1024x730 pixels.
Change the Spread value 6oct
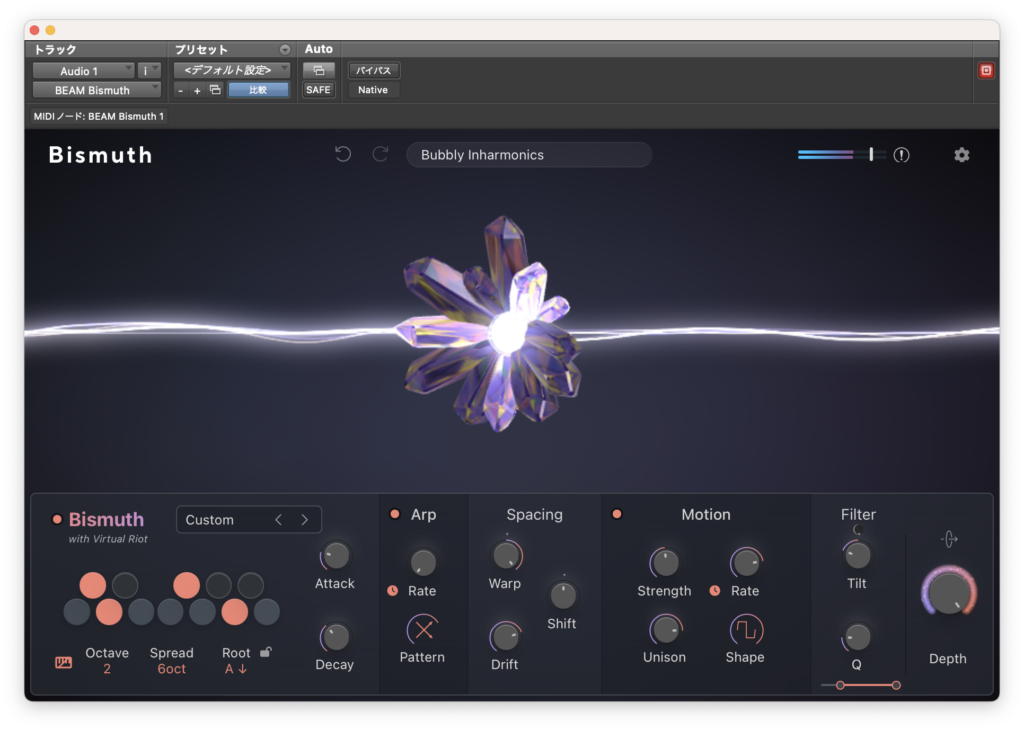click(171, 669)
